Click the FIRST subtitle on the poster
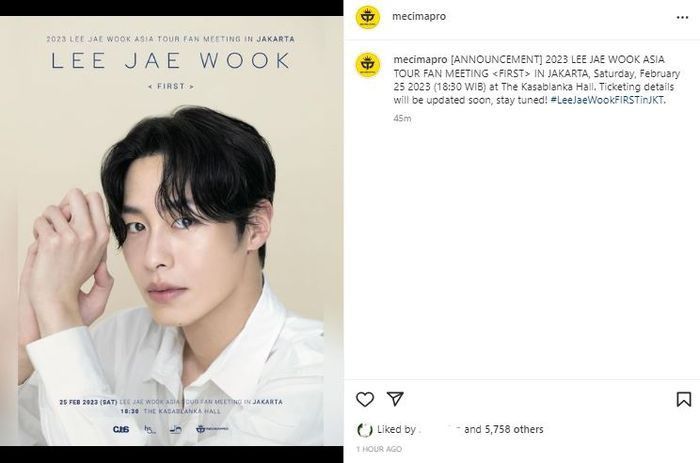This screenshot has width=700, height=463. pos(171,86)
